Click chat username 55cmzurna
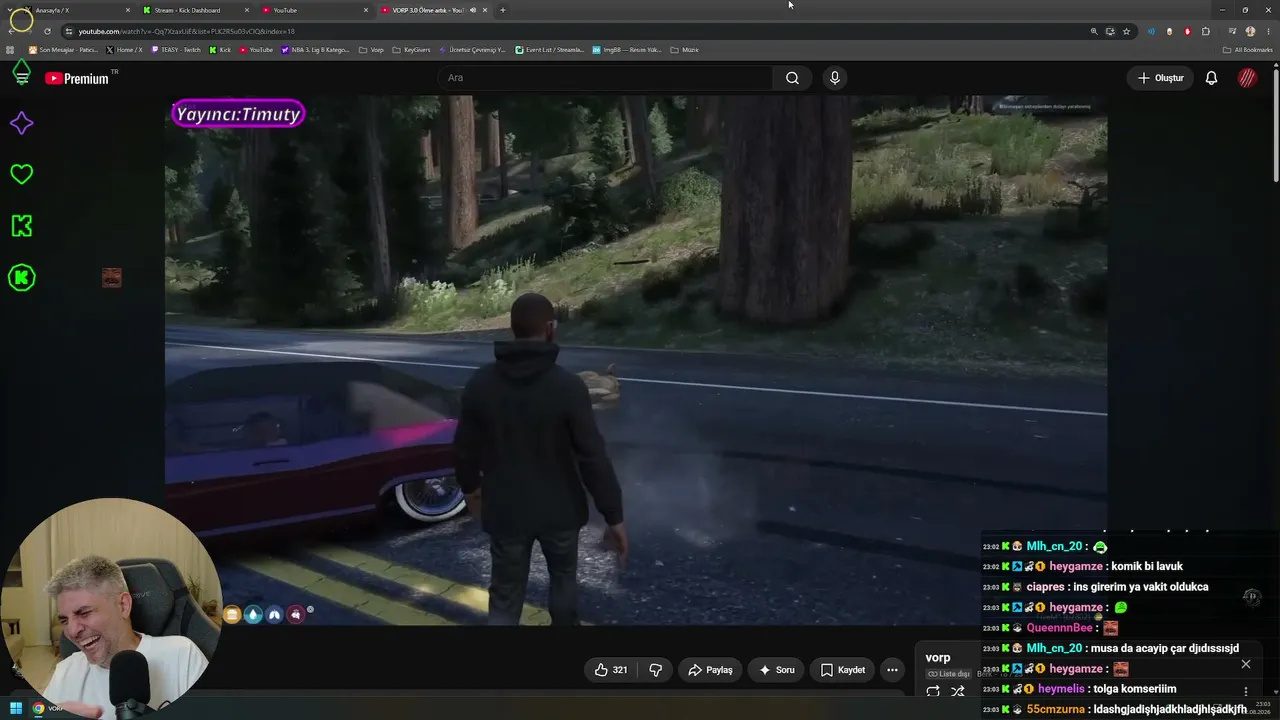Image resolution: width=1280 pixels, height=720 pixels. (1055, 710)
